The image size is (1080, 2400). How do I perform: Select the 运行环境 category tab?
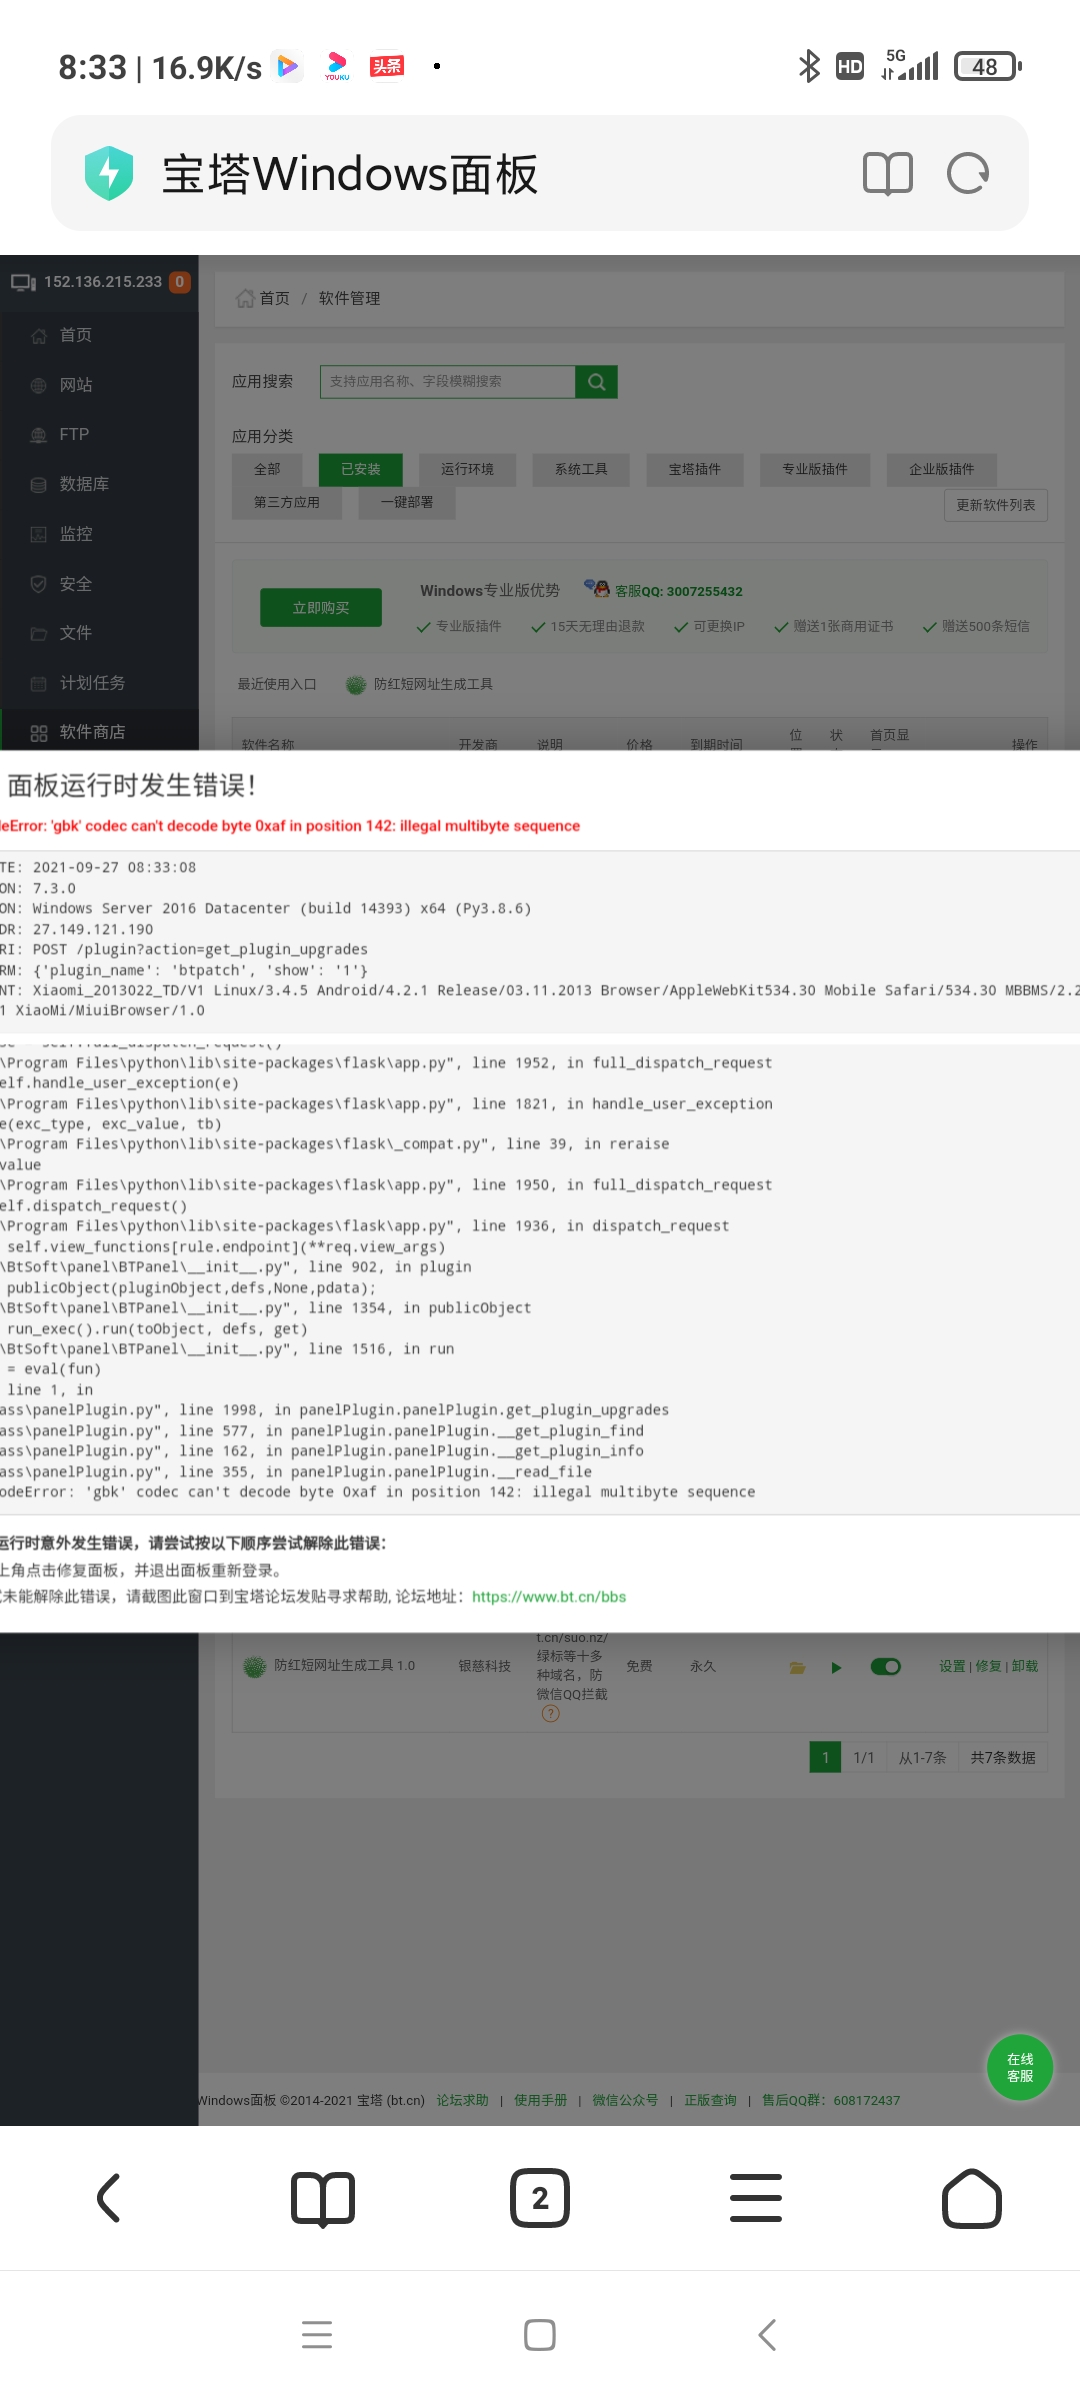(x=467, y=469)
